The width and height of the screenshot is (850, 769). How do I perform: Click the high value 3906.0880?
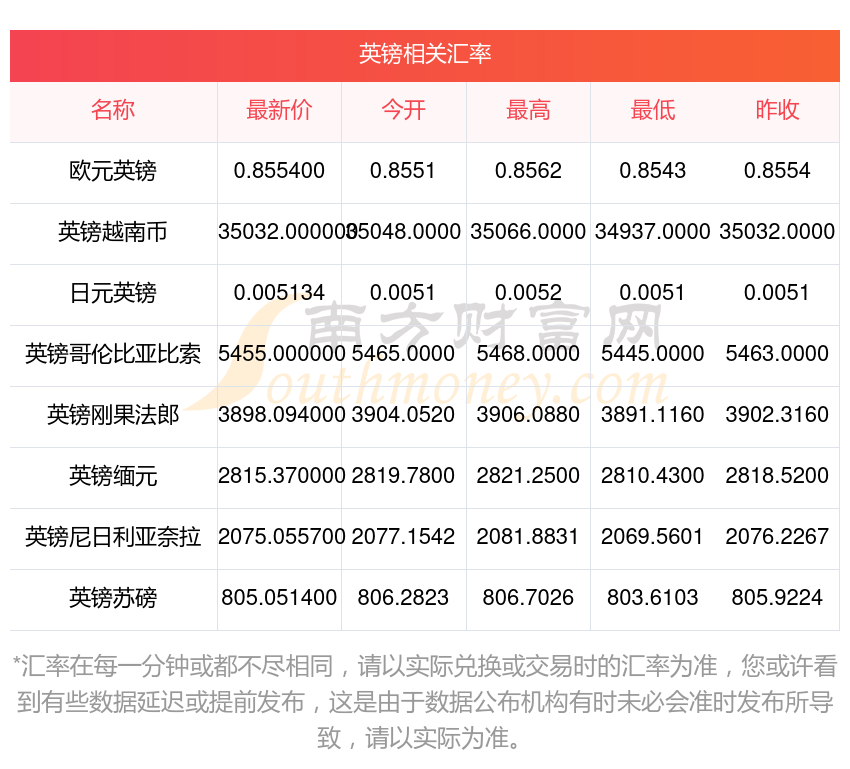tap(528, 415)
